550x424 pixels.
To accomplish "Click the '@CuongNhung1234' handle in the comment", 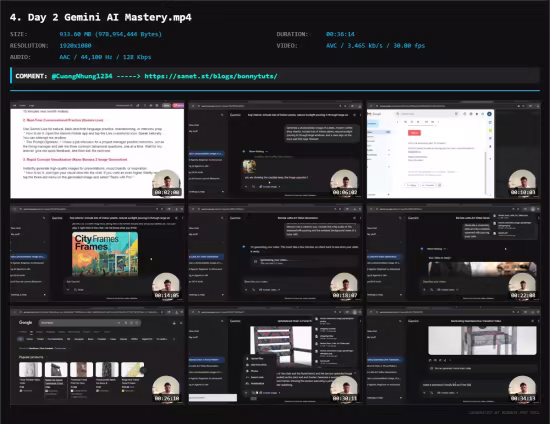I will click(x=82, y=76).
